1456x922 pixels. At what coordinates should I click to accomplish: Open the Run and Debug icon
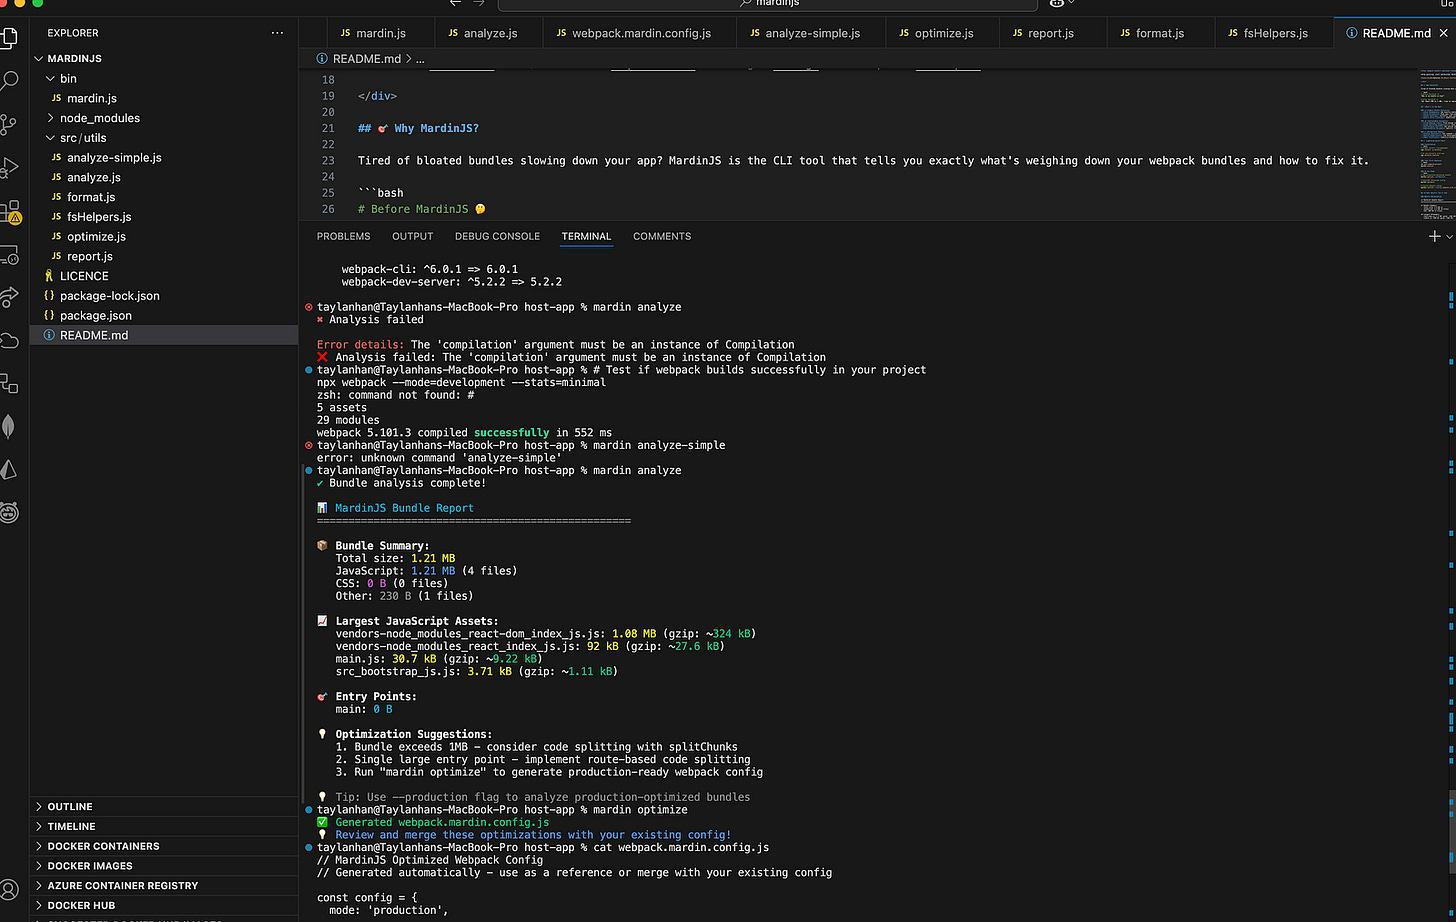point(9,167)
